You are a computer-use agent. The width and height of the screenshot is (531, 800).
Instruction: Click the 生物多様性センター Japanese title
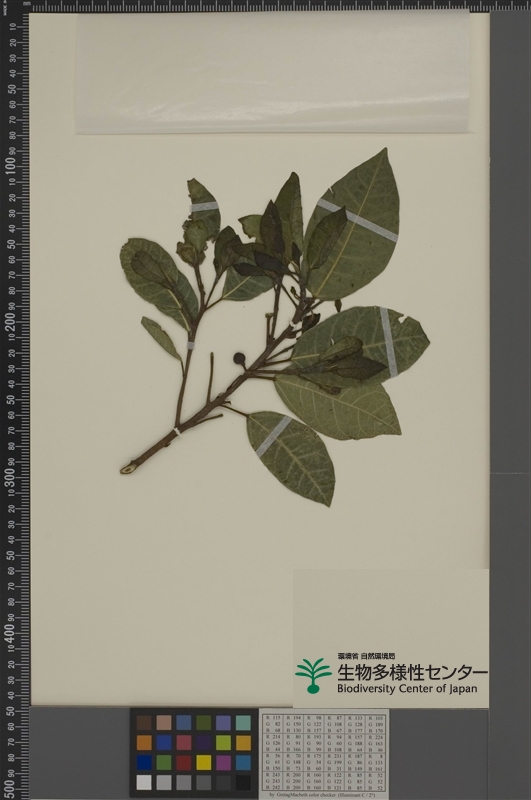point(412,671)
